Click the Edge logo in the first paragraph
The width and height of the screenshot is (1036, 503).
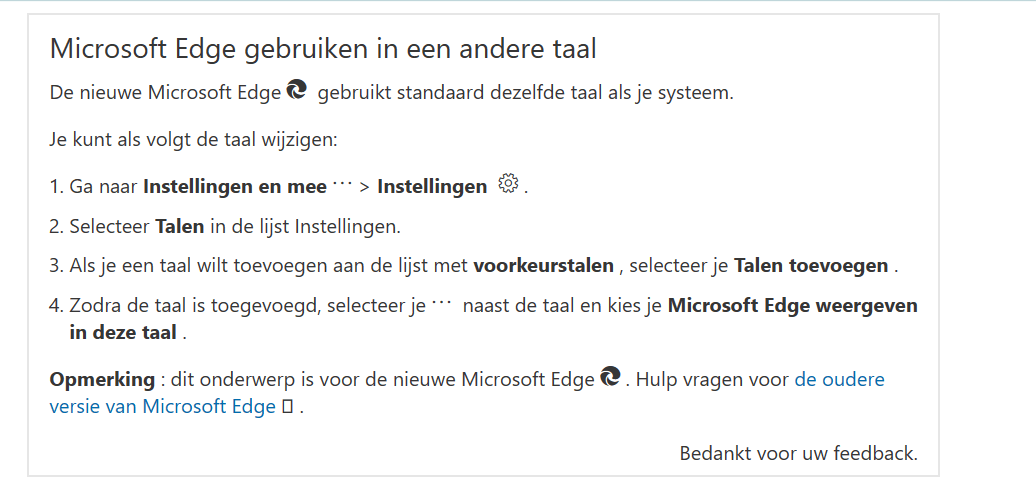point(297,89)
